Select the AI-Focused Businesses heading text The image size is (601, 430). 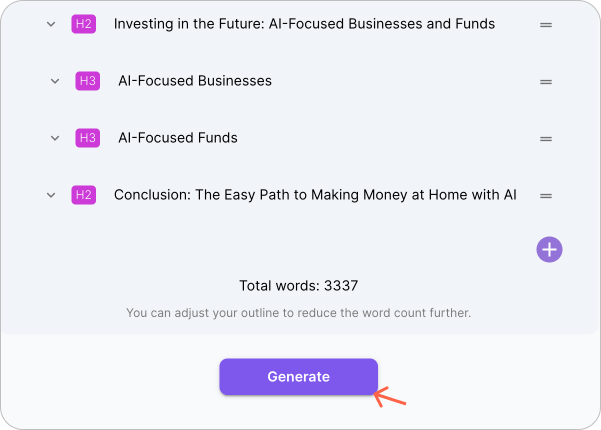[195, 81]
